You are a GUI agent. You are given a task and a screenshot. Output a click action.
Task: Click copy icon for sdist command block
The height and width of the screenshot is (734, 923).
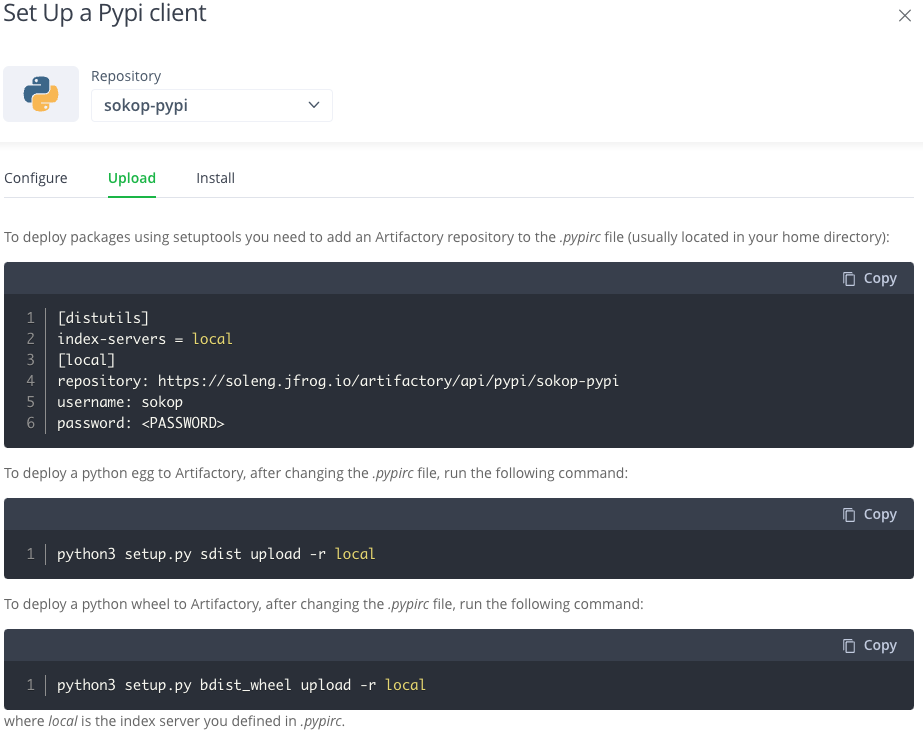(x=849, y=514)
